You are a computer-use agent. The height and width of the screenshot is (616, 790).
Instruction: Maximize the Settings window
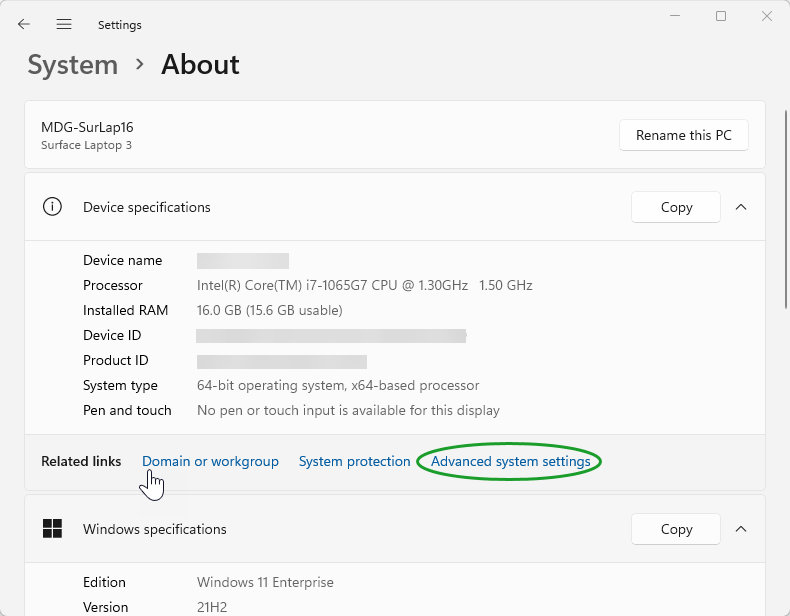[x=720, y=16]
